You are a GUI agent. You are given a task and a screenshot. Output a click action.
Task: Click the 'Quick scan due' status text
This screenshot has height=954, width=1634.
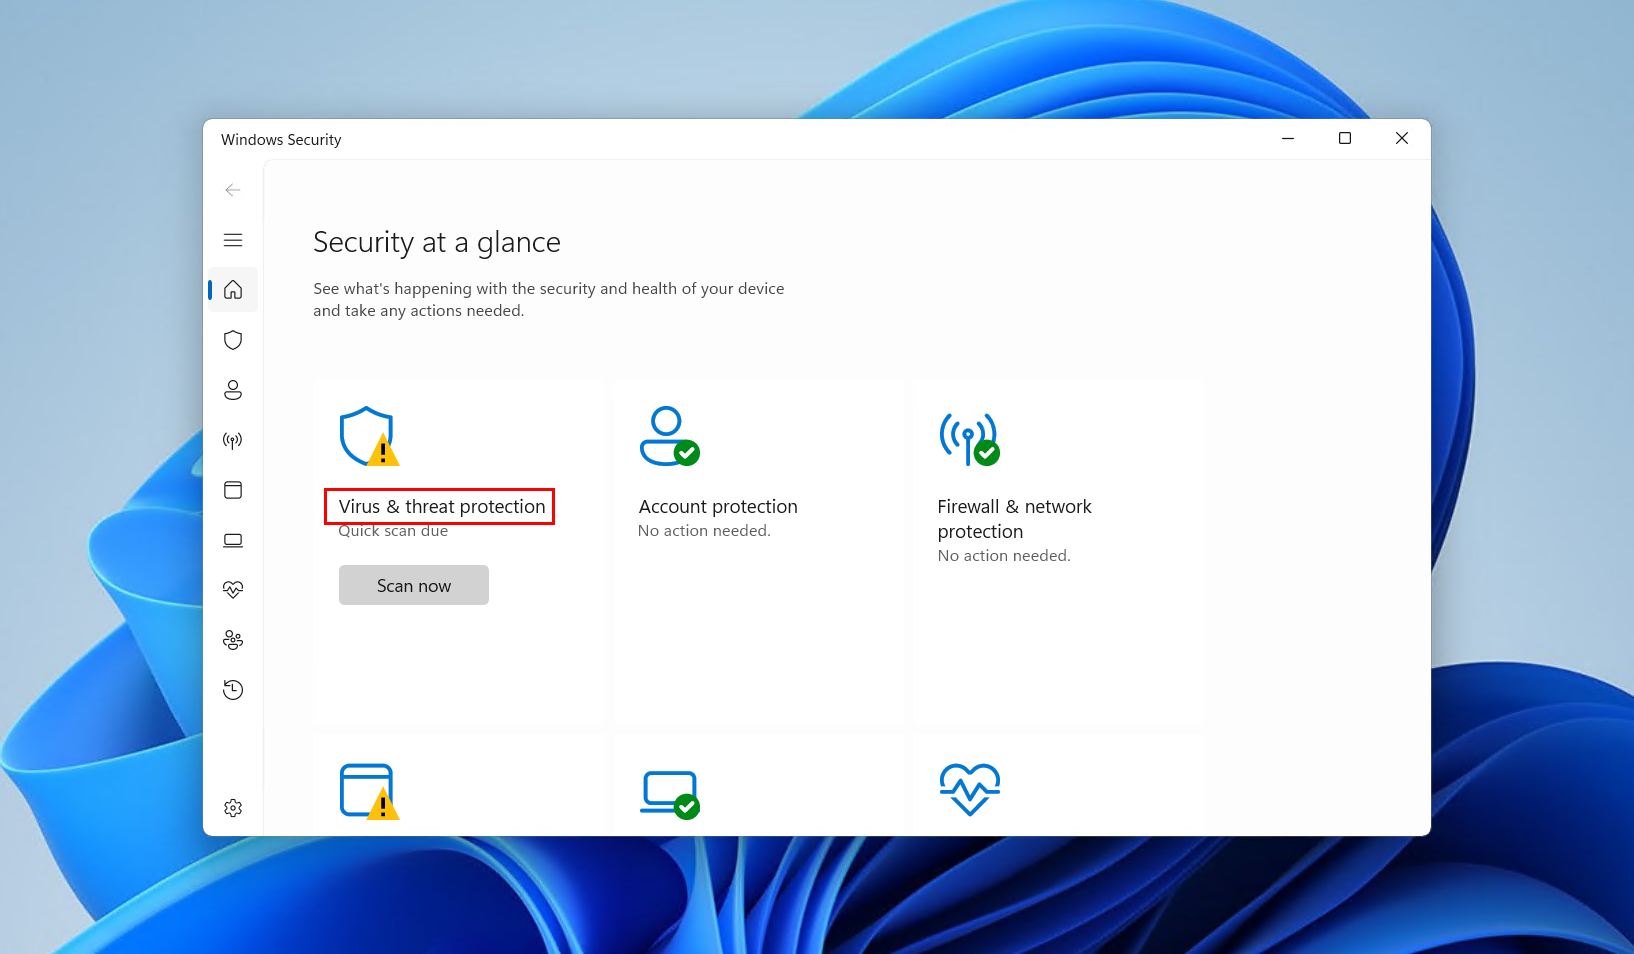[x=393, y=531]
